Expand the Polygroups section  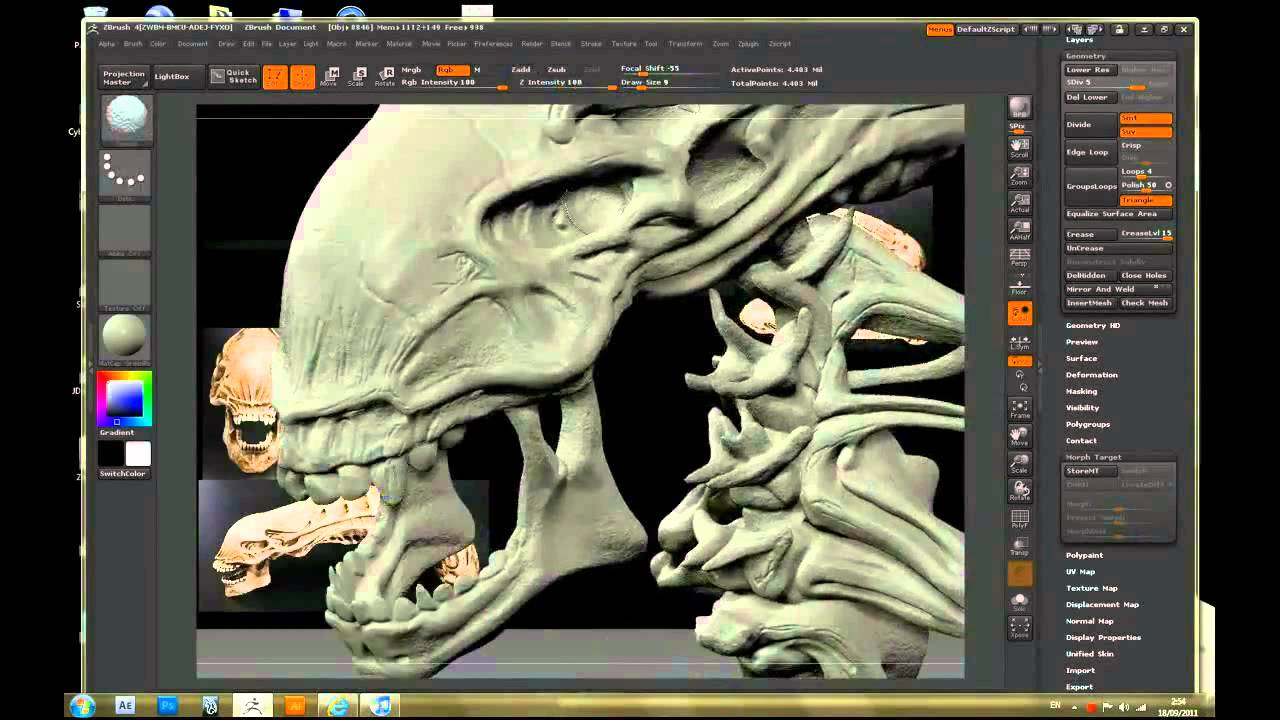pos(1088,424)
